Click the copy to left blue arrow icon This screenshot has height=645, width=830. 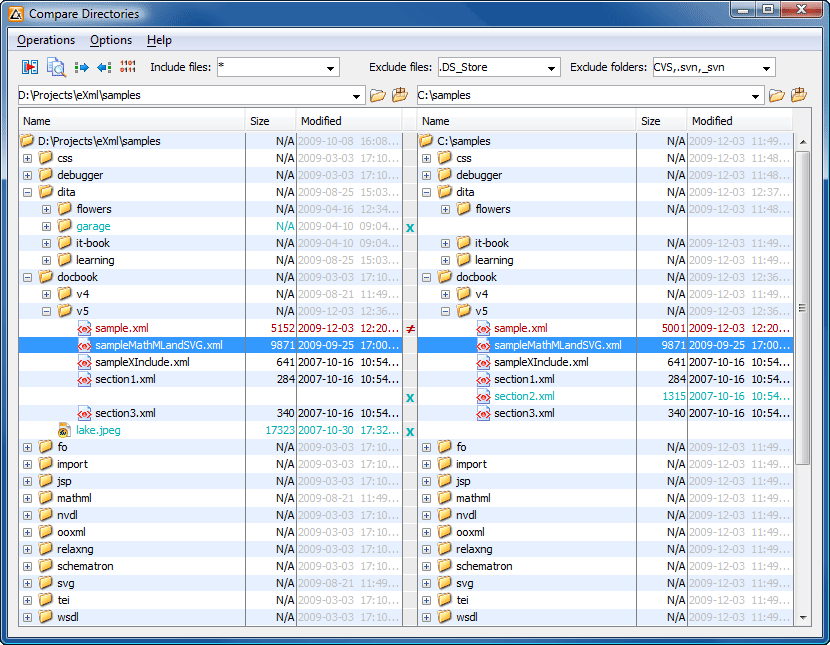104,67
